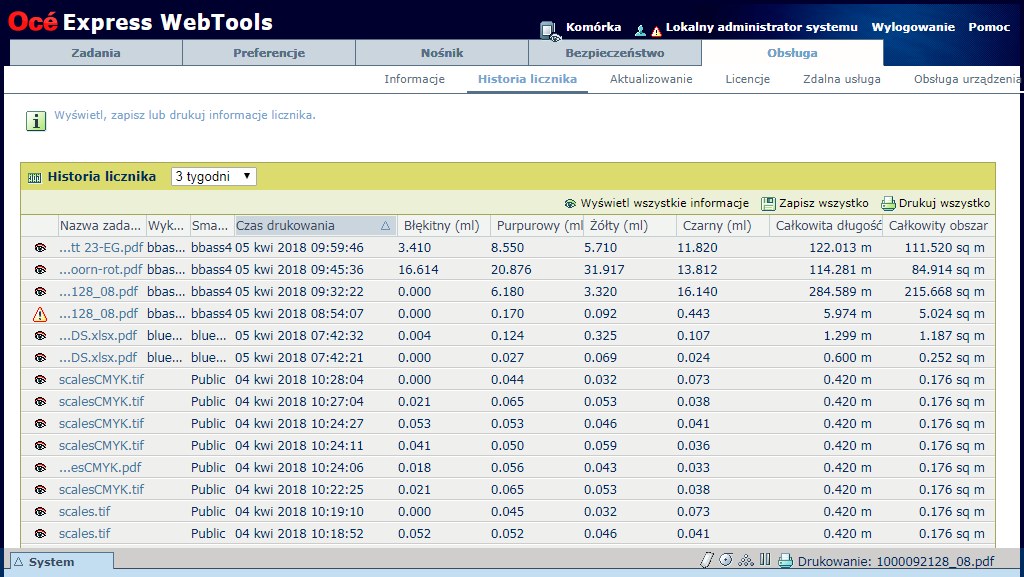Click the Komórka link in the header

(594, 27)
